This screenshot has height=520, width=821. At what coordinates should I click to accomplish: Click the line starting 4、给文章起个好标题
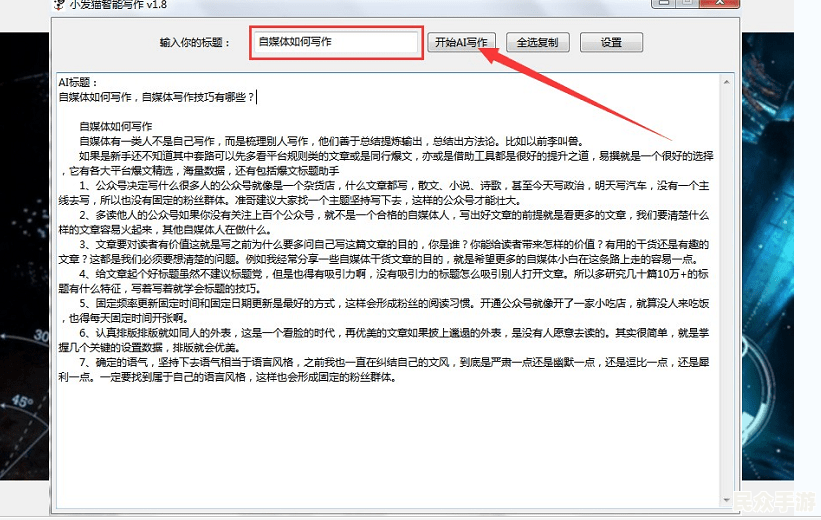click(x=384, y=281)
